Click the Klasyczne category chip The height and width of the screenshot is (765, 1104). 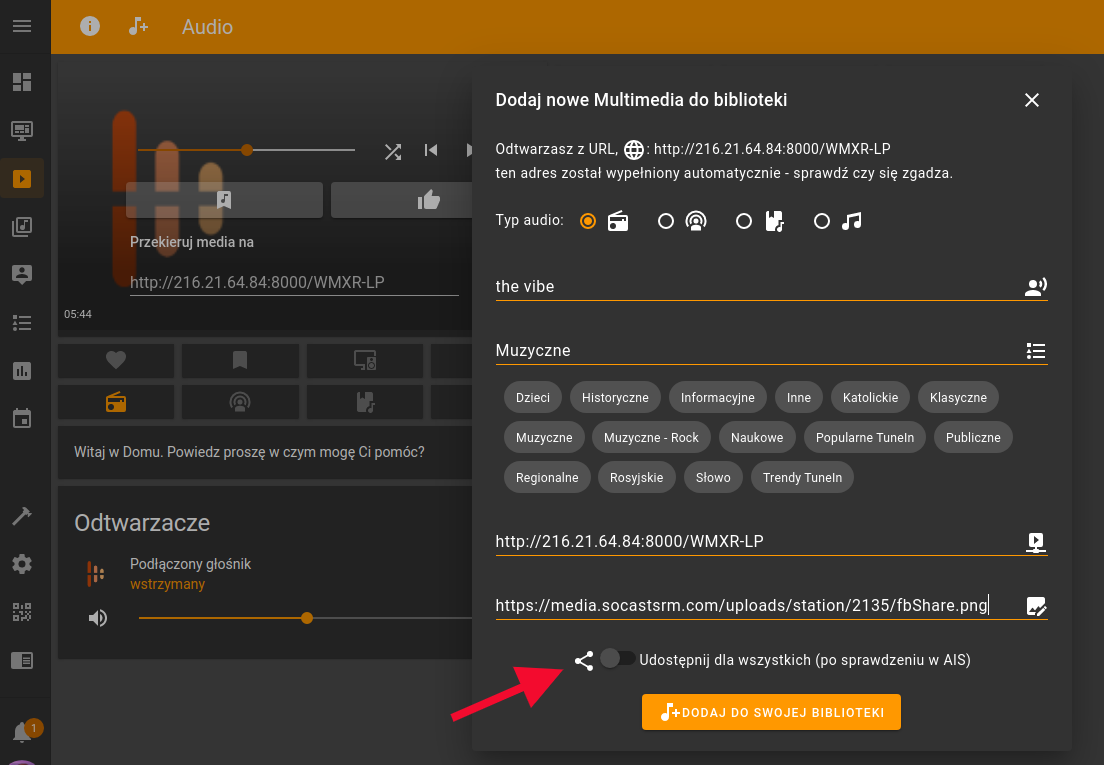pos(958,398)
